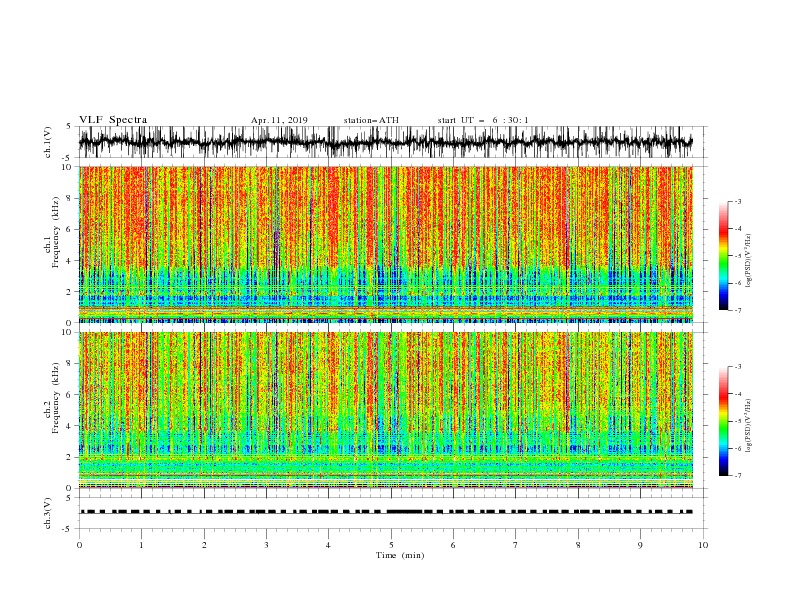Click the ch.2 PSD color bar
Screen dimensions: 792x612
coord(723,421)
